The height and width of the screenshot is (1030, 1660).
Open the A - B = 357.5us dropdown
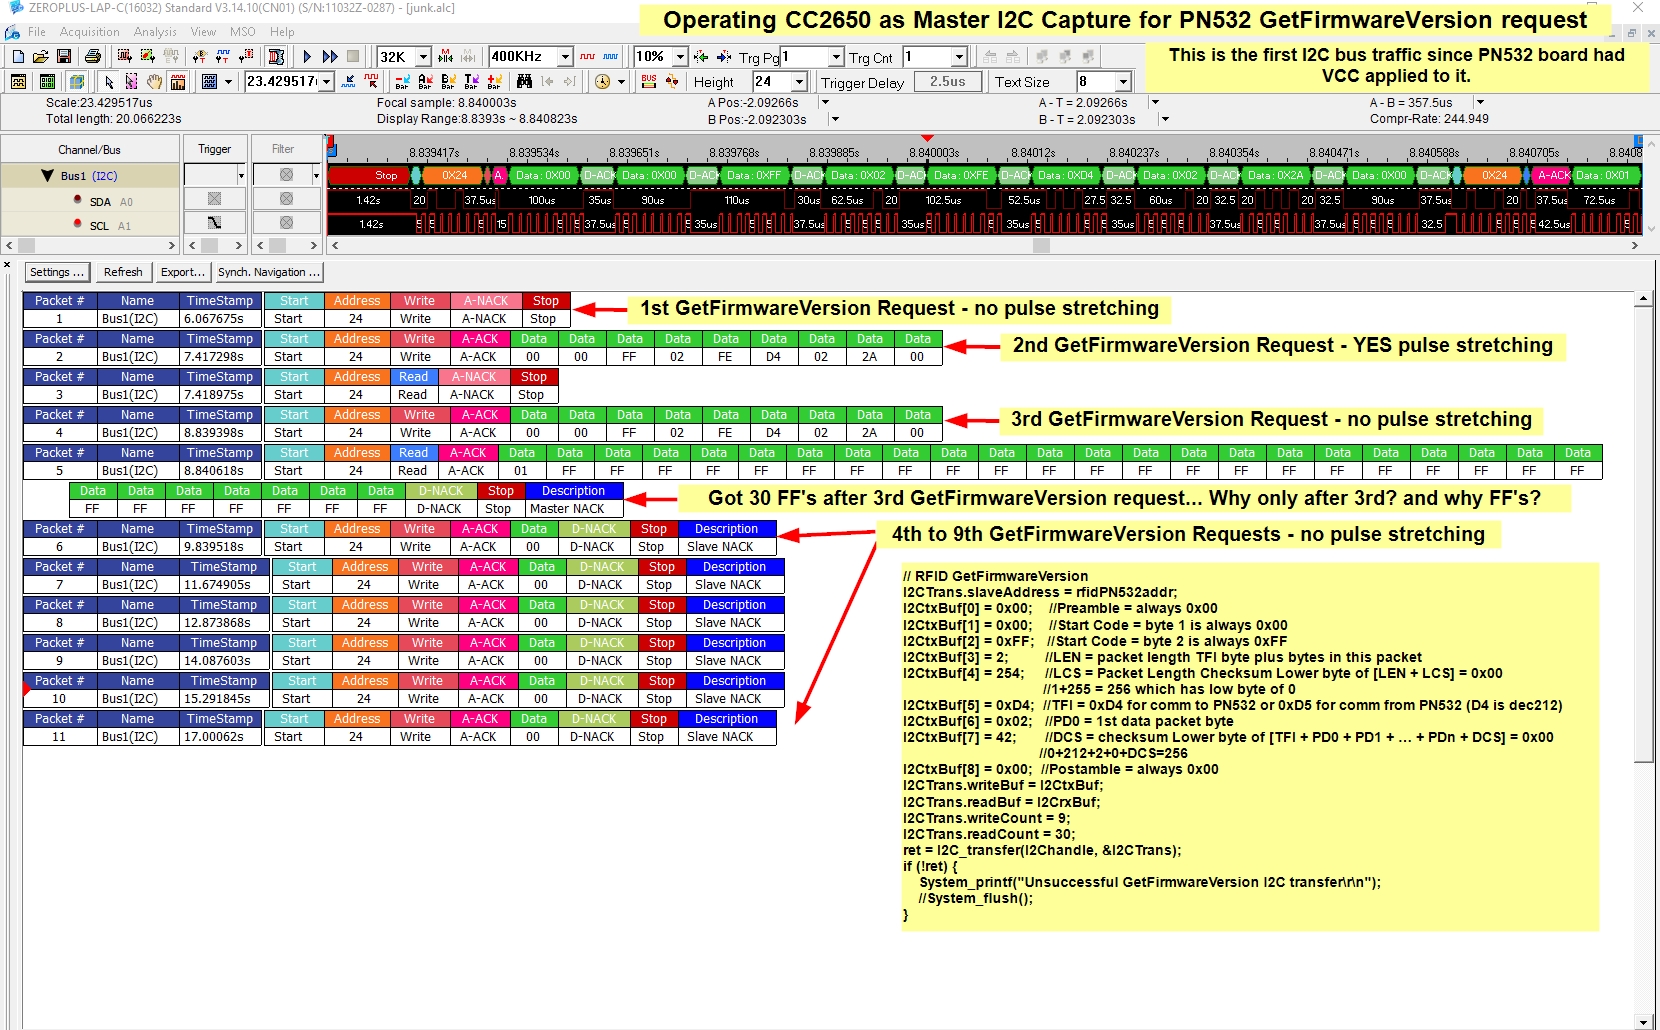[1480, 102]
